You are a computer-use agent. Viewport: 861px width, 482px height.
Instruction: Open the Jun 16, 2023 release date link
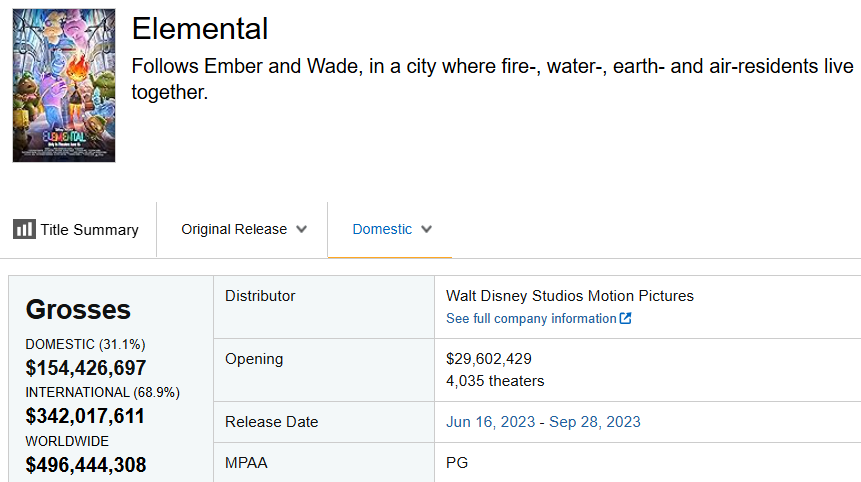tap(490, 422)
